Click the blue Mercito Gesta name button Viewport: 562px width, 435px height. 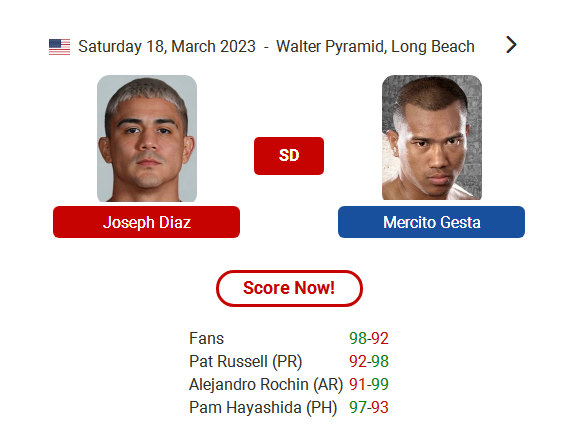point(432,222)
